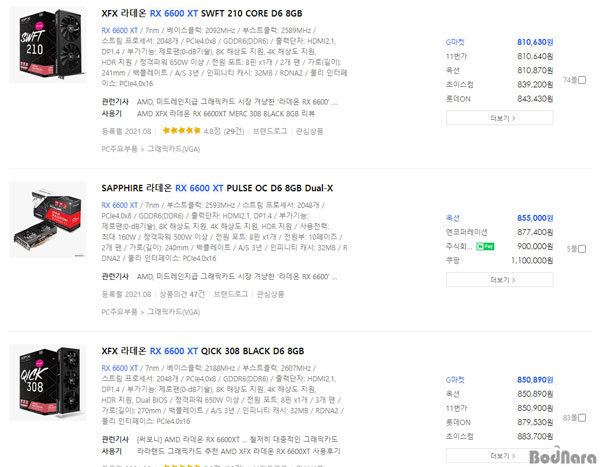The image size is (600, 467).
Task: Click the star rating for SWFT 210
Action: click(x=182, y=131)
